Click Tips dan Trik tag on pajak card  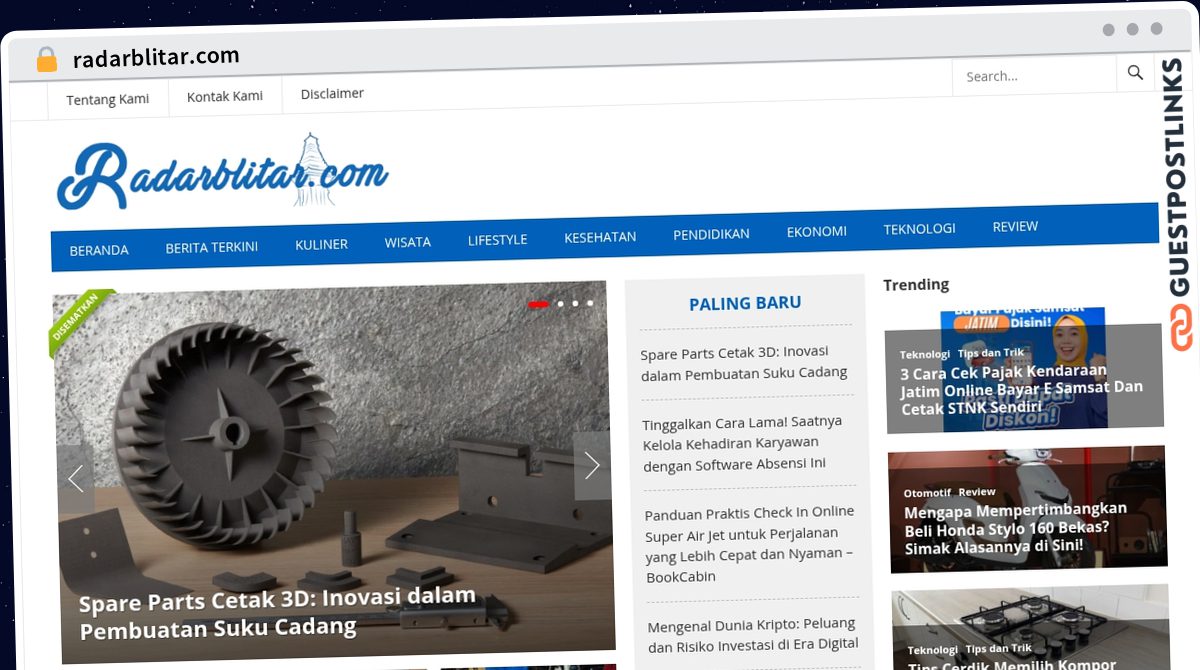point(990,353)
